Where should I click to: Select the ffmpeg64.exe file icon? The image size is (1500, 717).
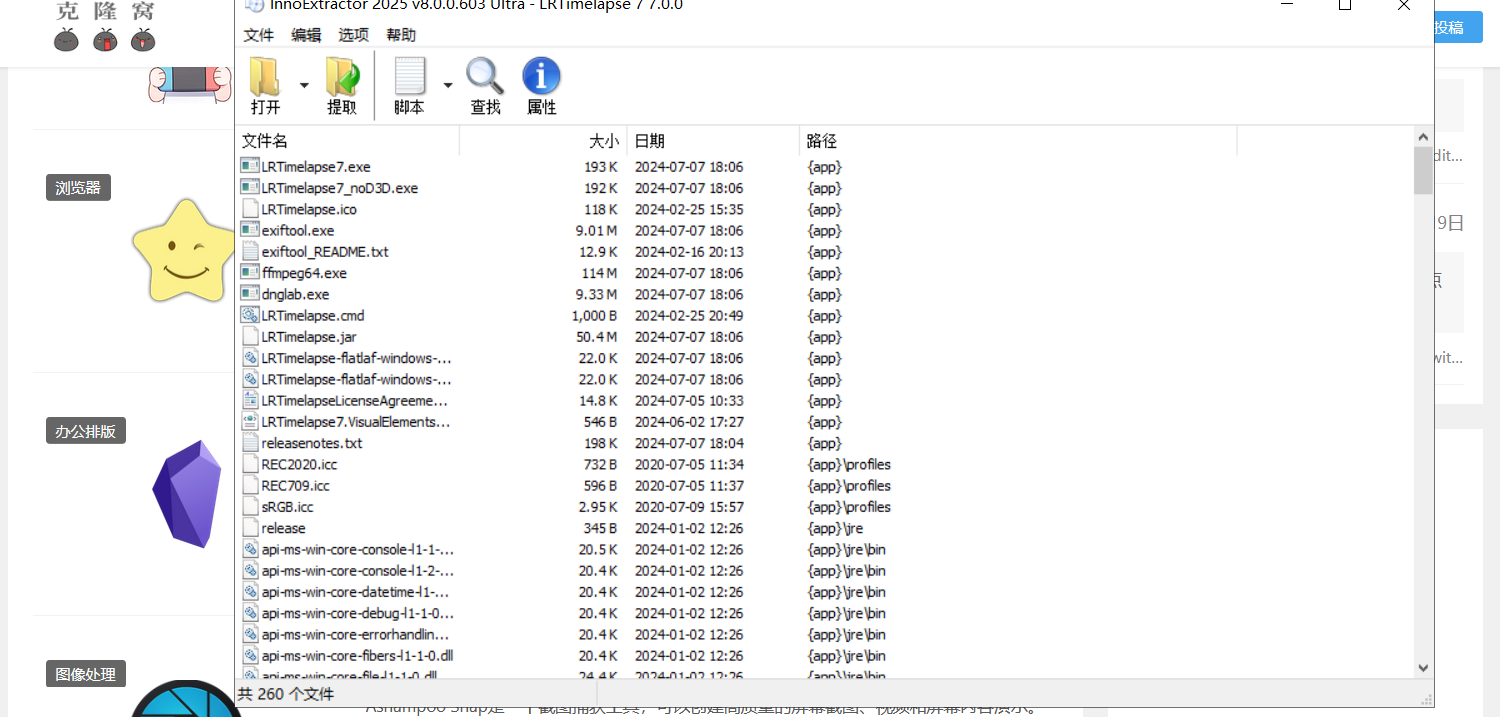pyautogui.click(x=250, y=272)
